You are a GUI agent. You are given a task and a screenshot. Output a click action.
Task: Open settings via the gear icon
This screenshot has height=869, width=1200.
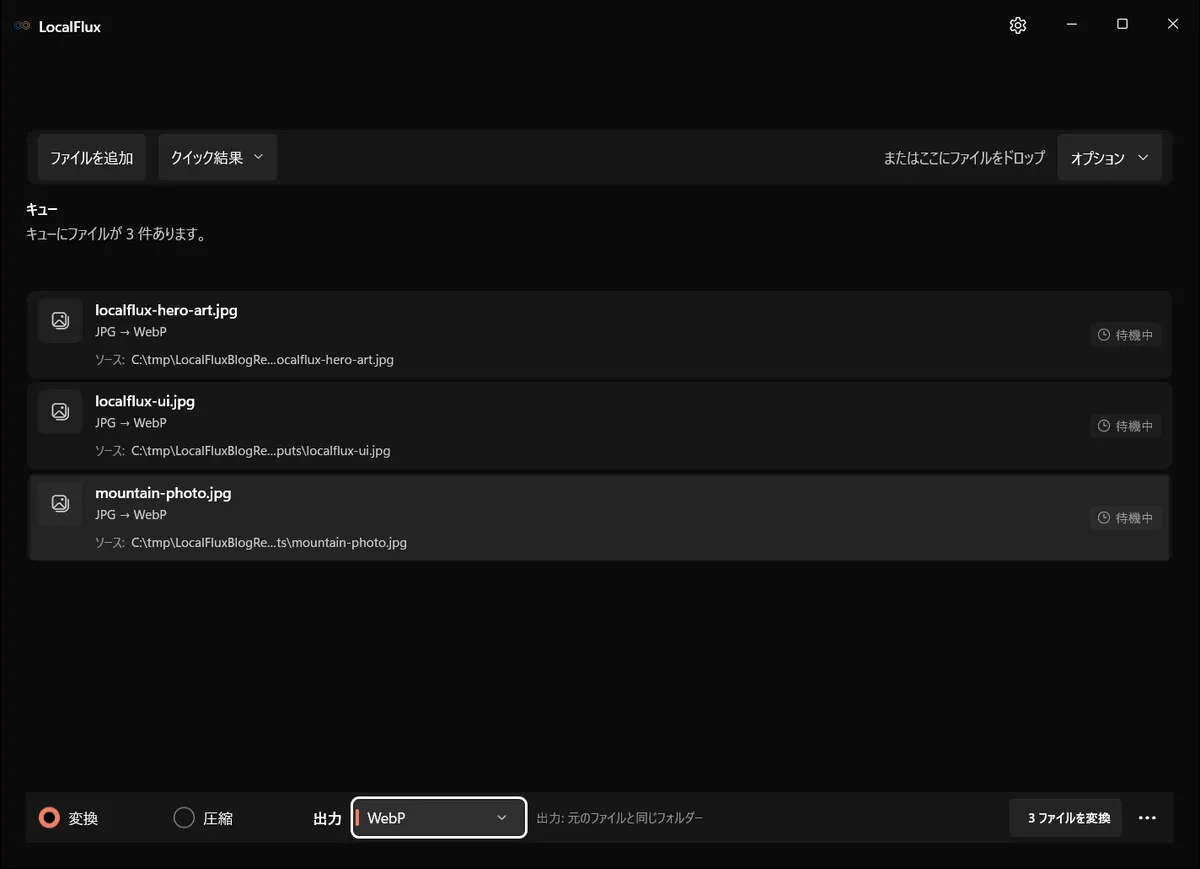coord(1018,26)
